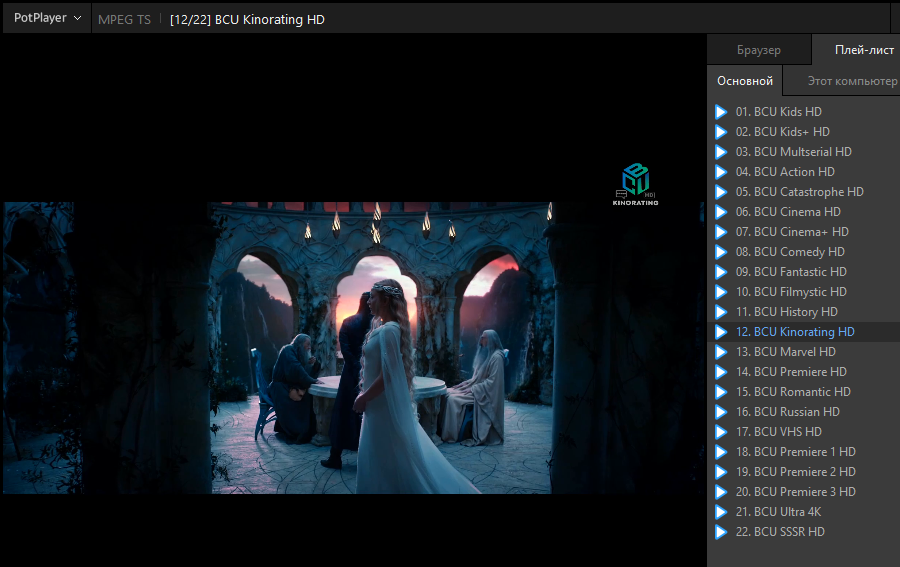Click play icon beside BCU SSSR HD
The width and height of the screenshot is (900, 567).
721,532
